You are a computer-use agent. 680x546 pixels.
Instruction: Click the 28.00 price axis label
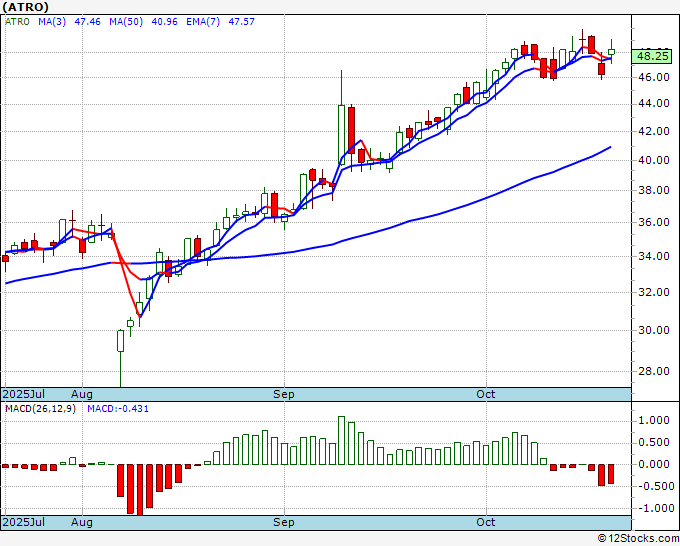[654, 371]
